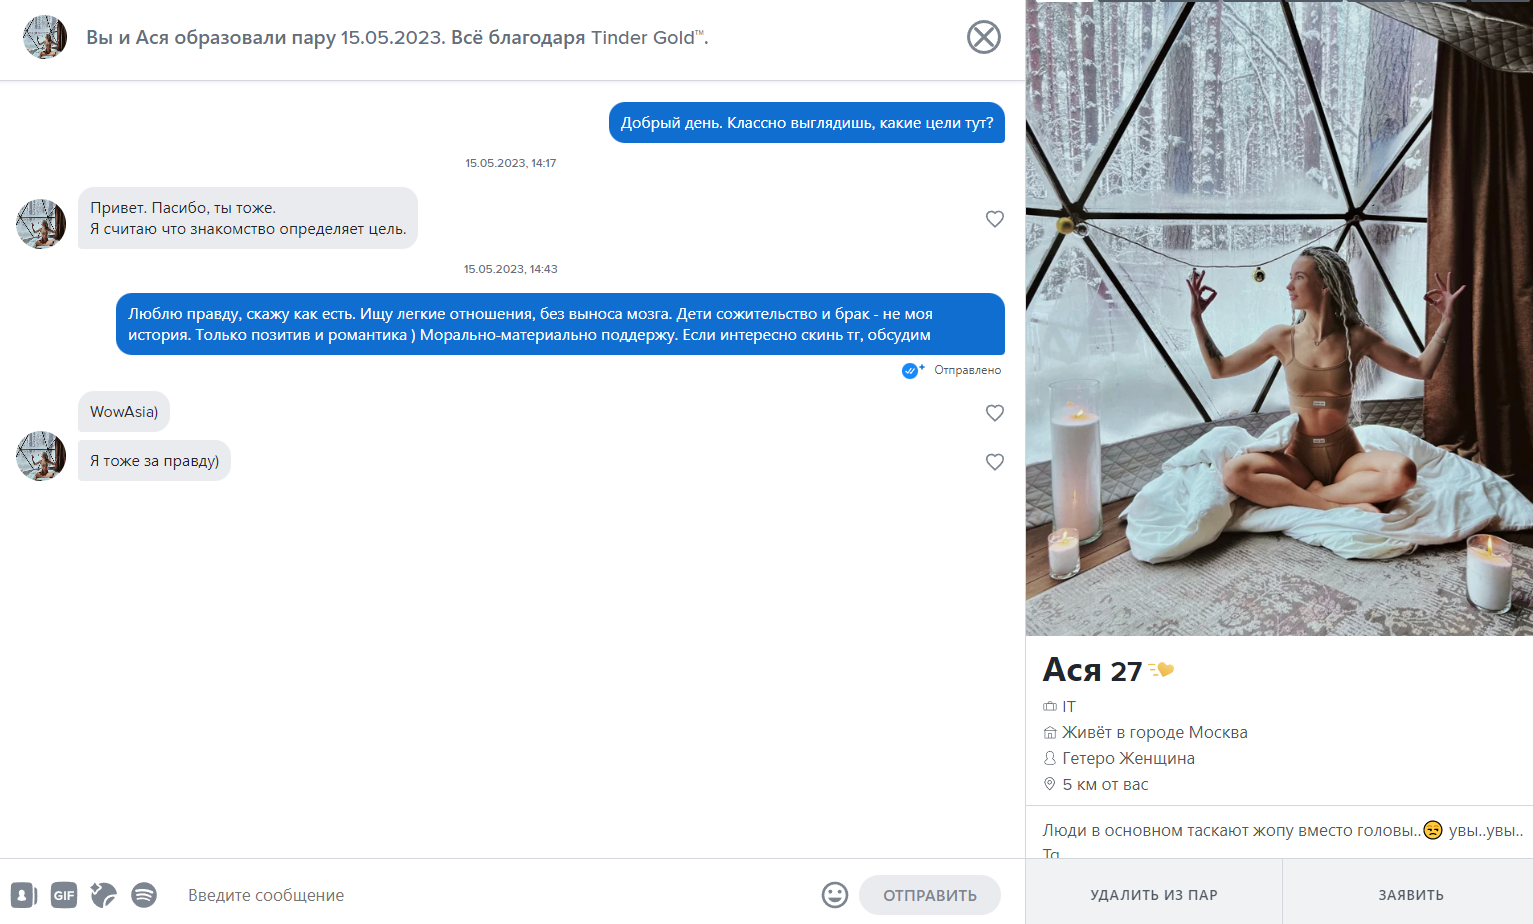Open Ася's avatar in the chat header

45,37
